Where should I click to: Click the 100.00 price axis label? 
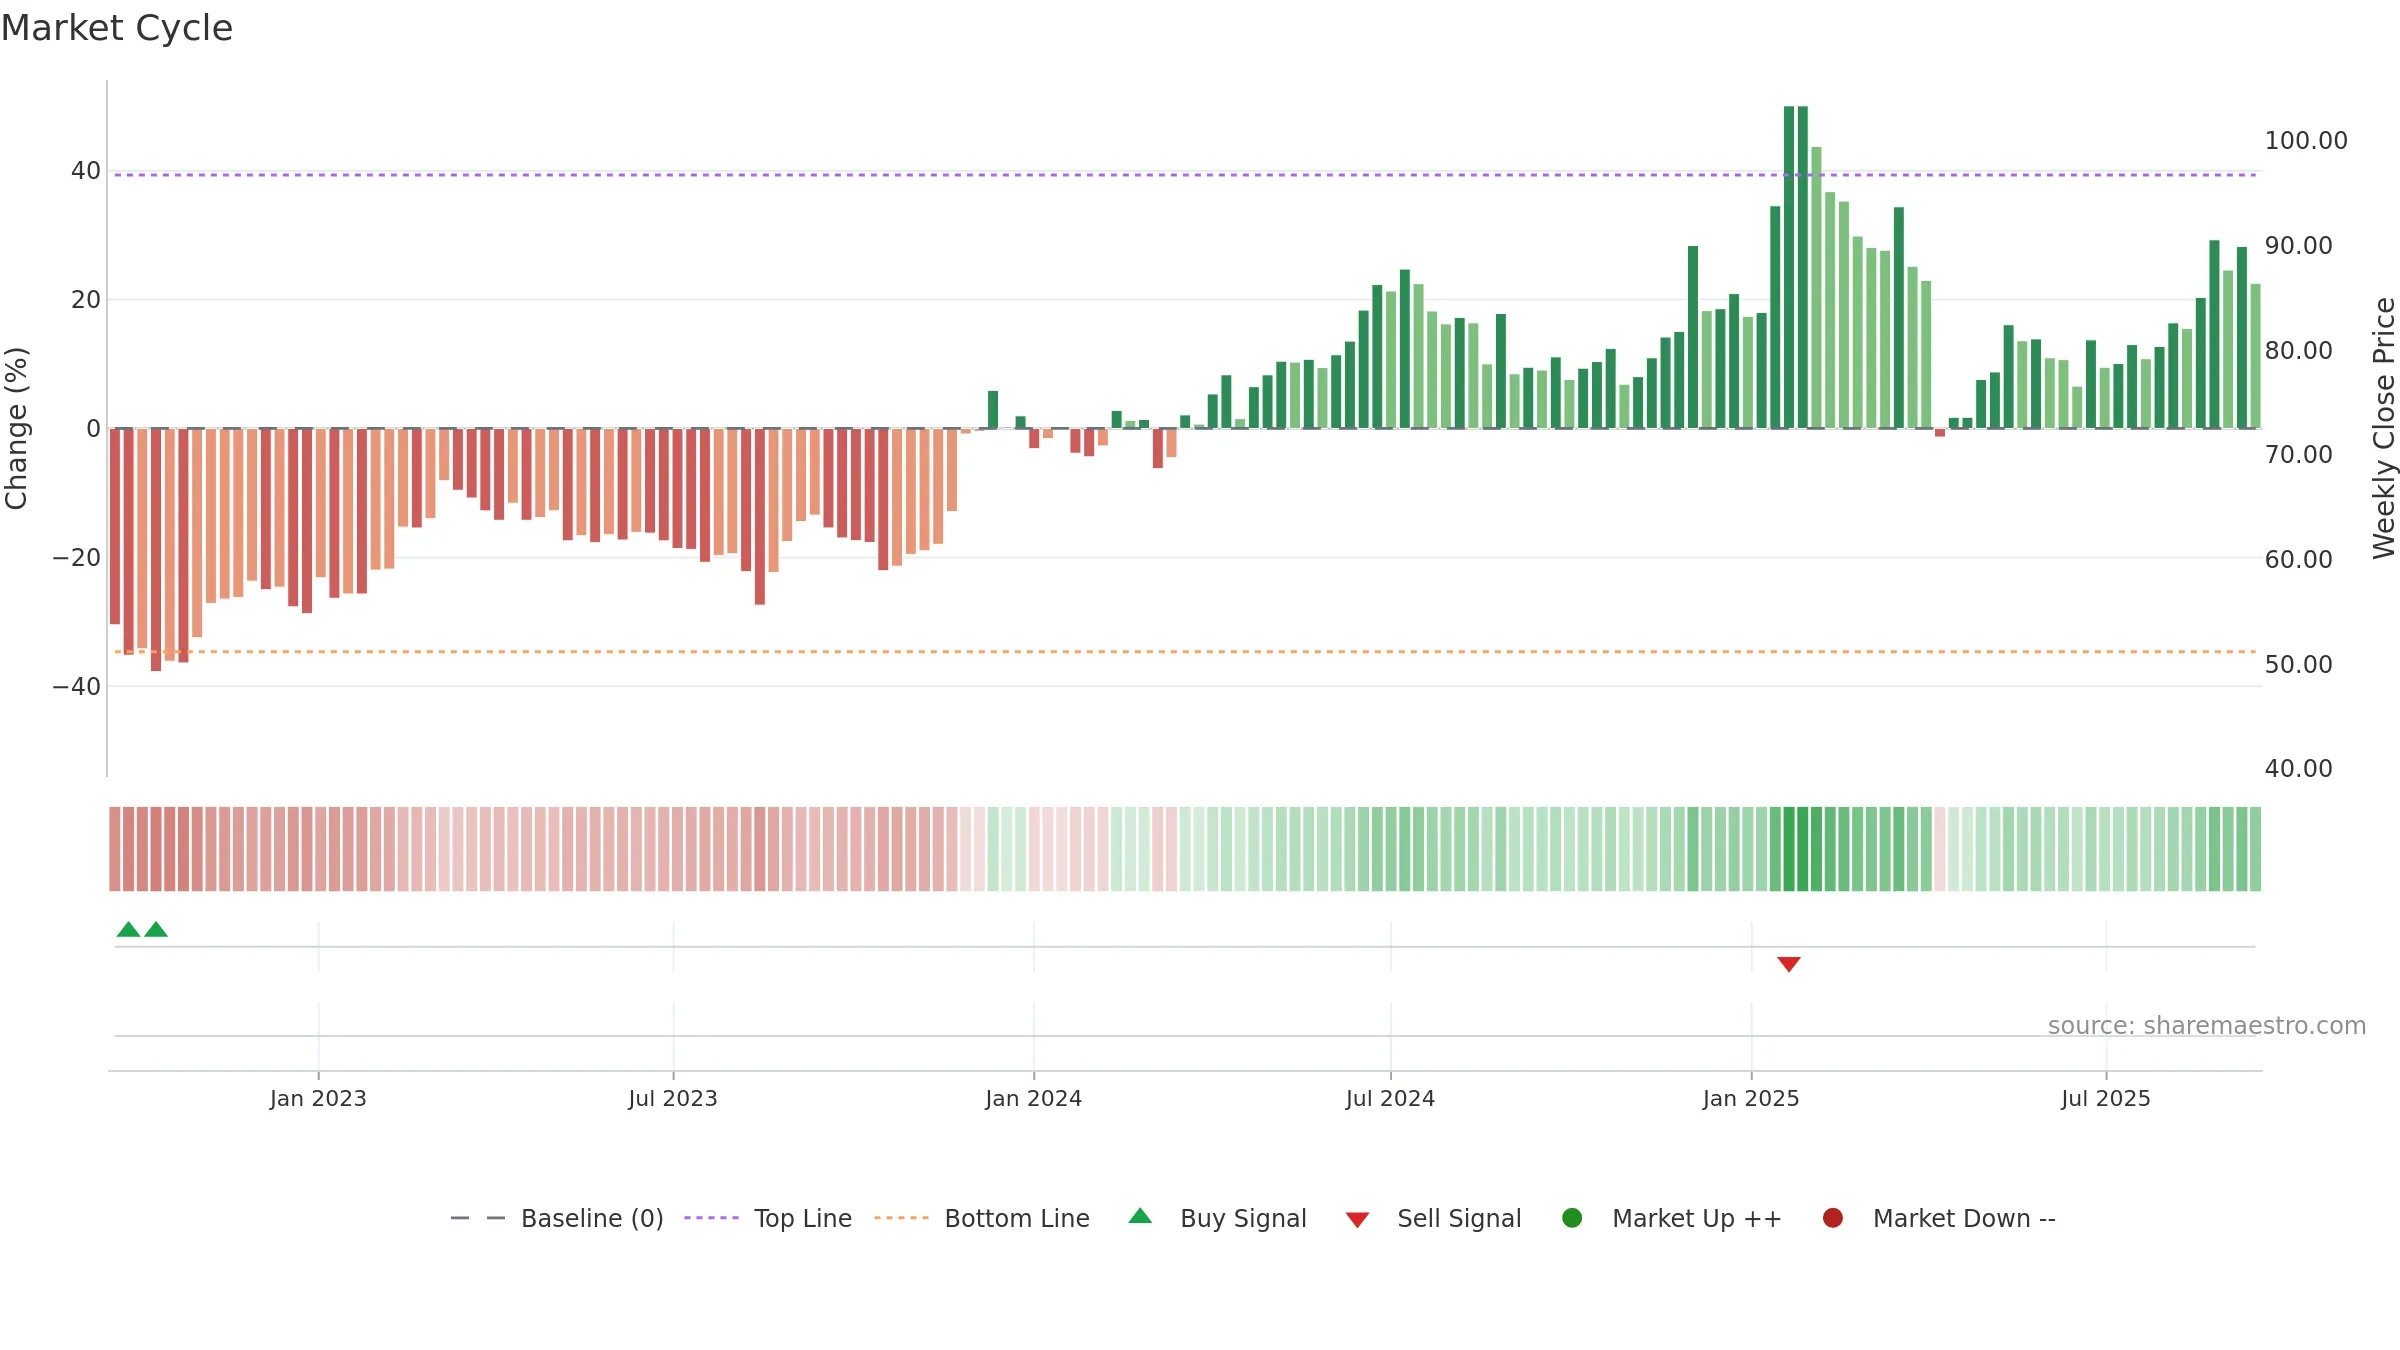[x=2306, y=140]
